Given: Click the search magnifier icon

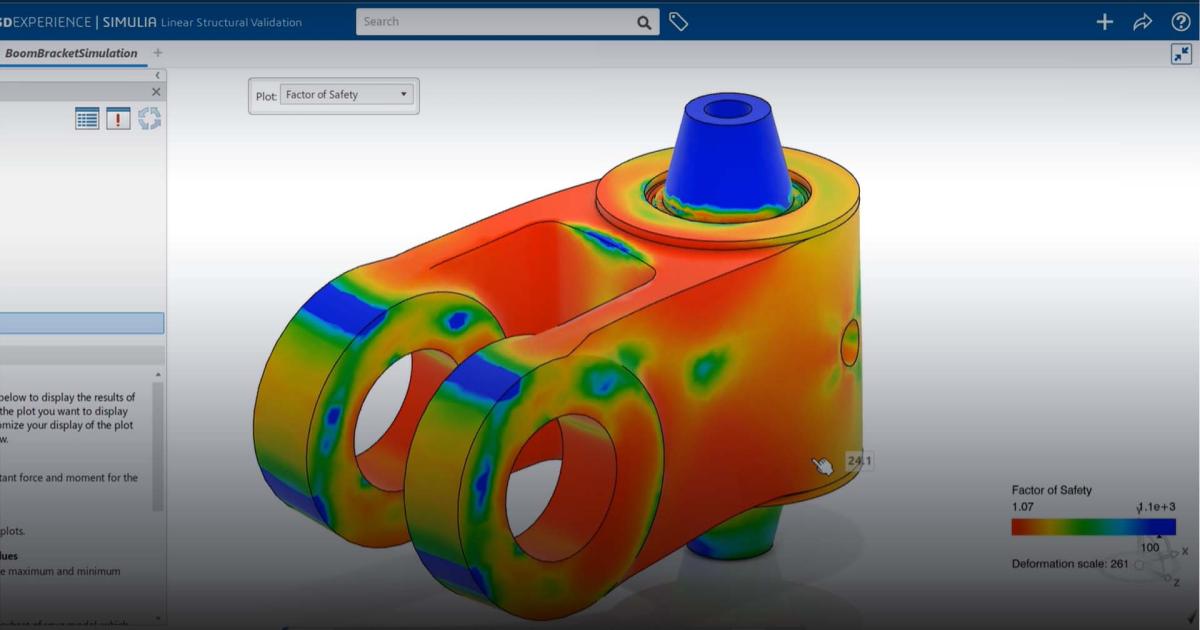Looking at the screenshot, I should (644, 21).
